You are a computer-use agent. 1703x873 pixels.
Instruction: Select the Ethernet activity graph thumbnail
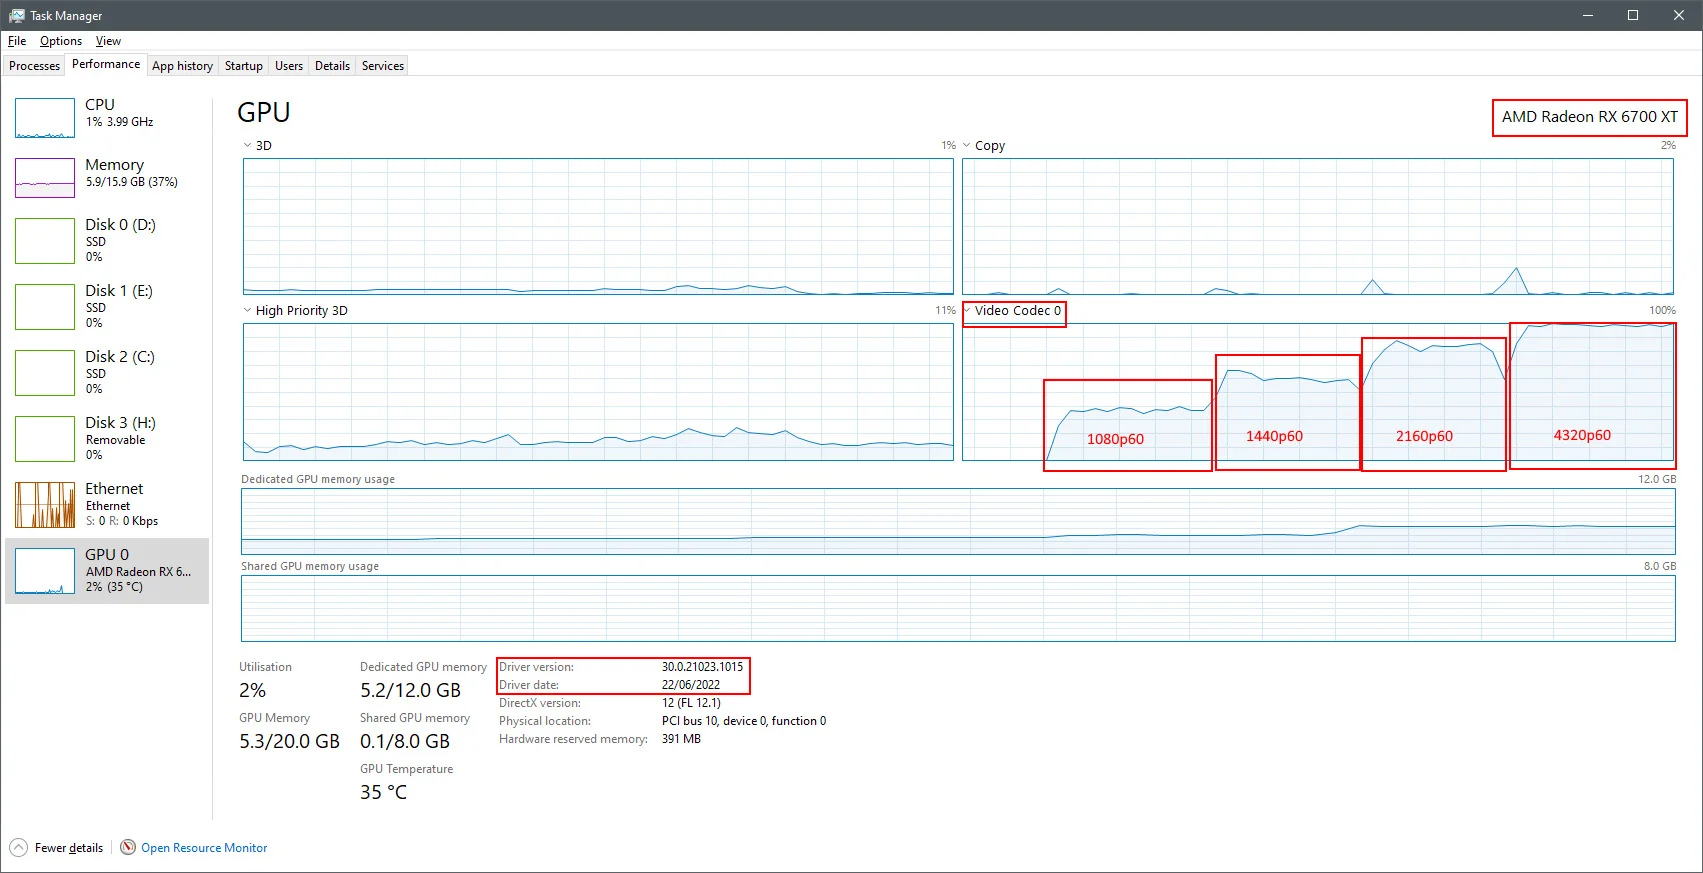pos(45,505)
